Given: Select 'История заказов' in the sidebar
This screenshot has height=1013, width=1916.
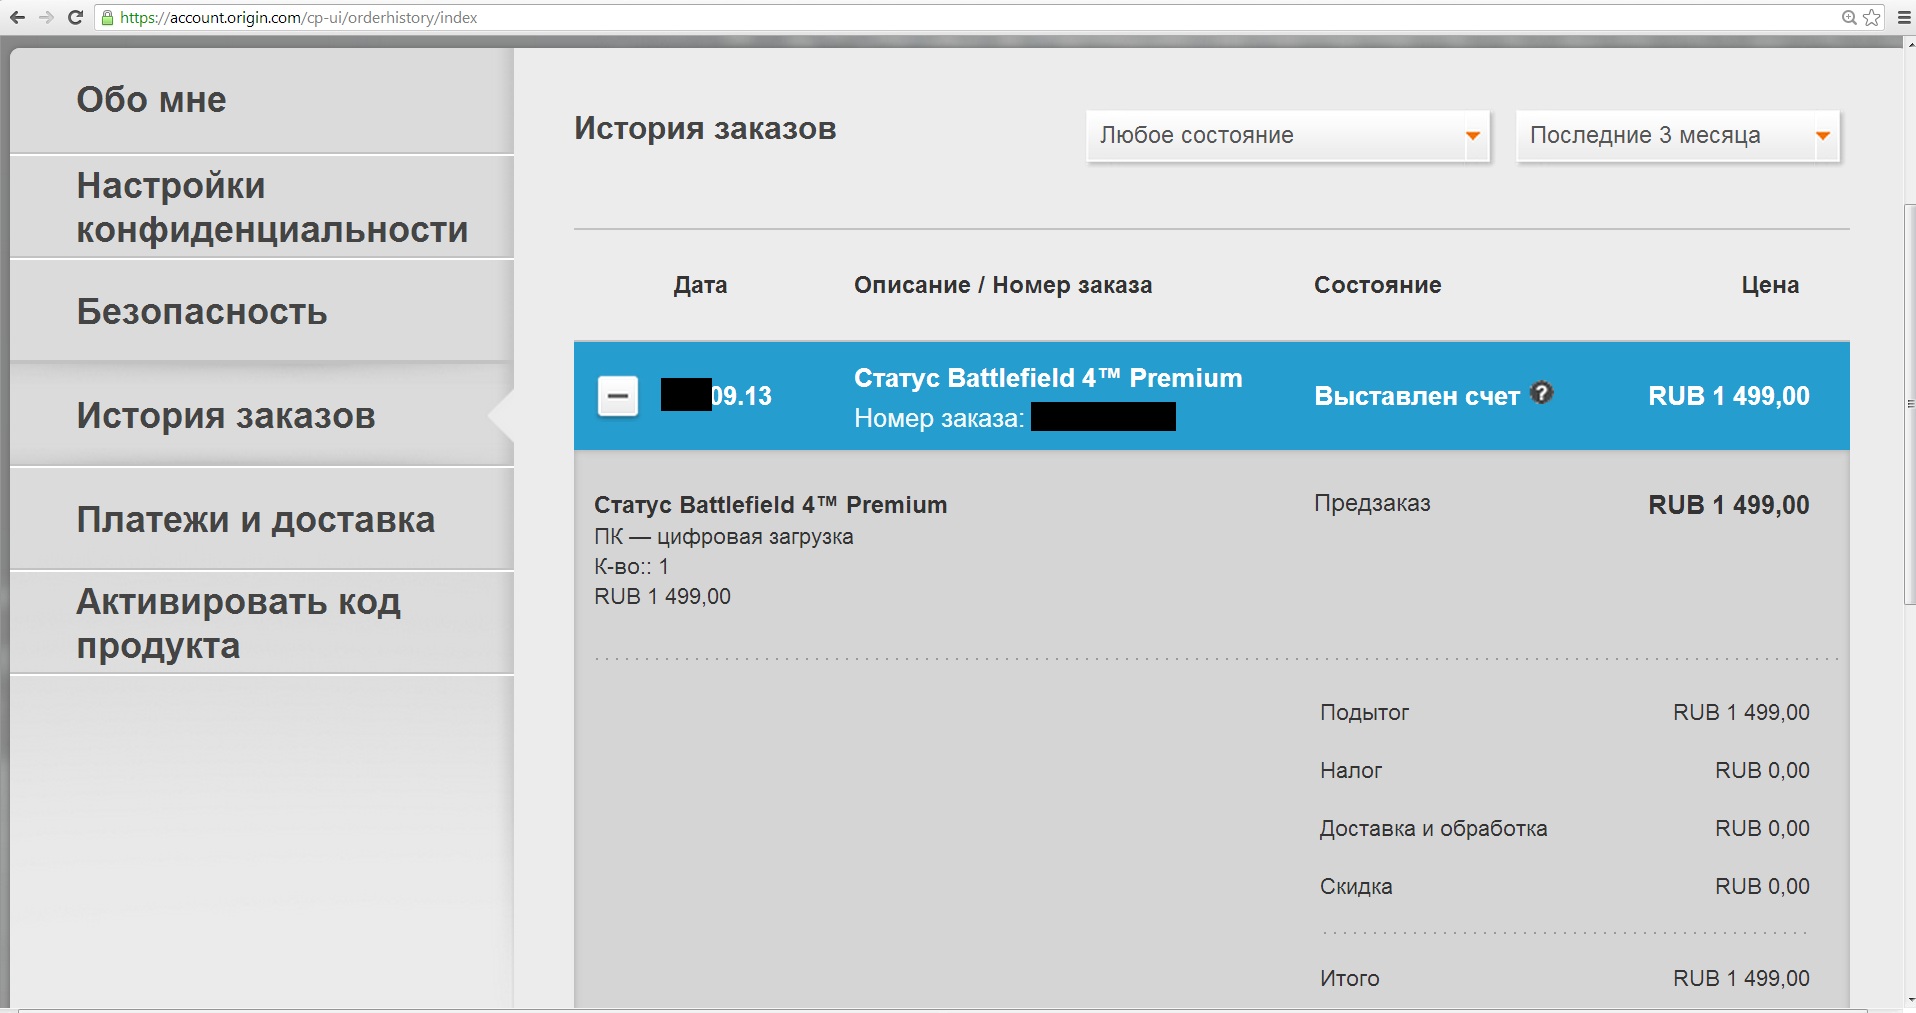Looking at the screenshot, I should (262, 415).
